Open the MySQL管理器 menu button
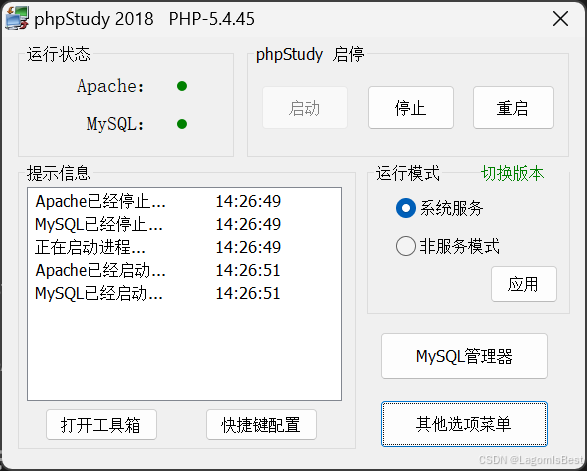Image resolution: width=587 pixels, height=471 pixels. tap(464, 356)
